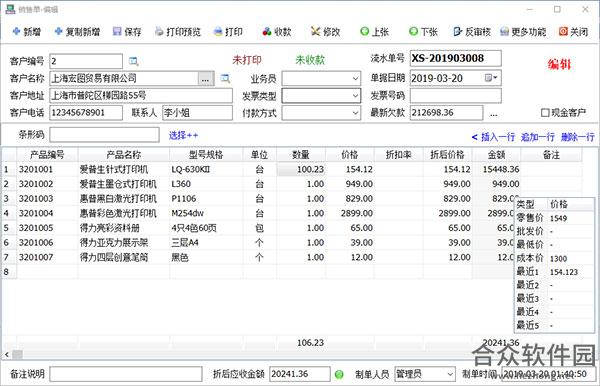Click the 打印 (Print) toolbar button

coord(228,32)
